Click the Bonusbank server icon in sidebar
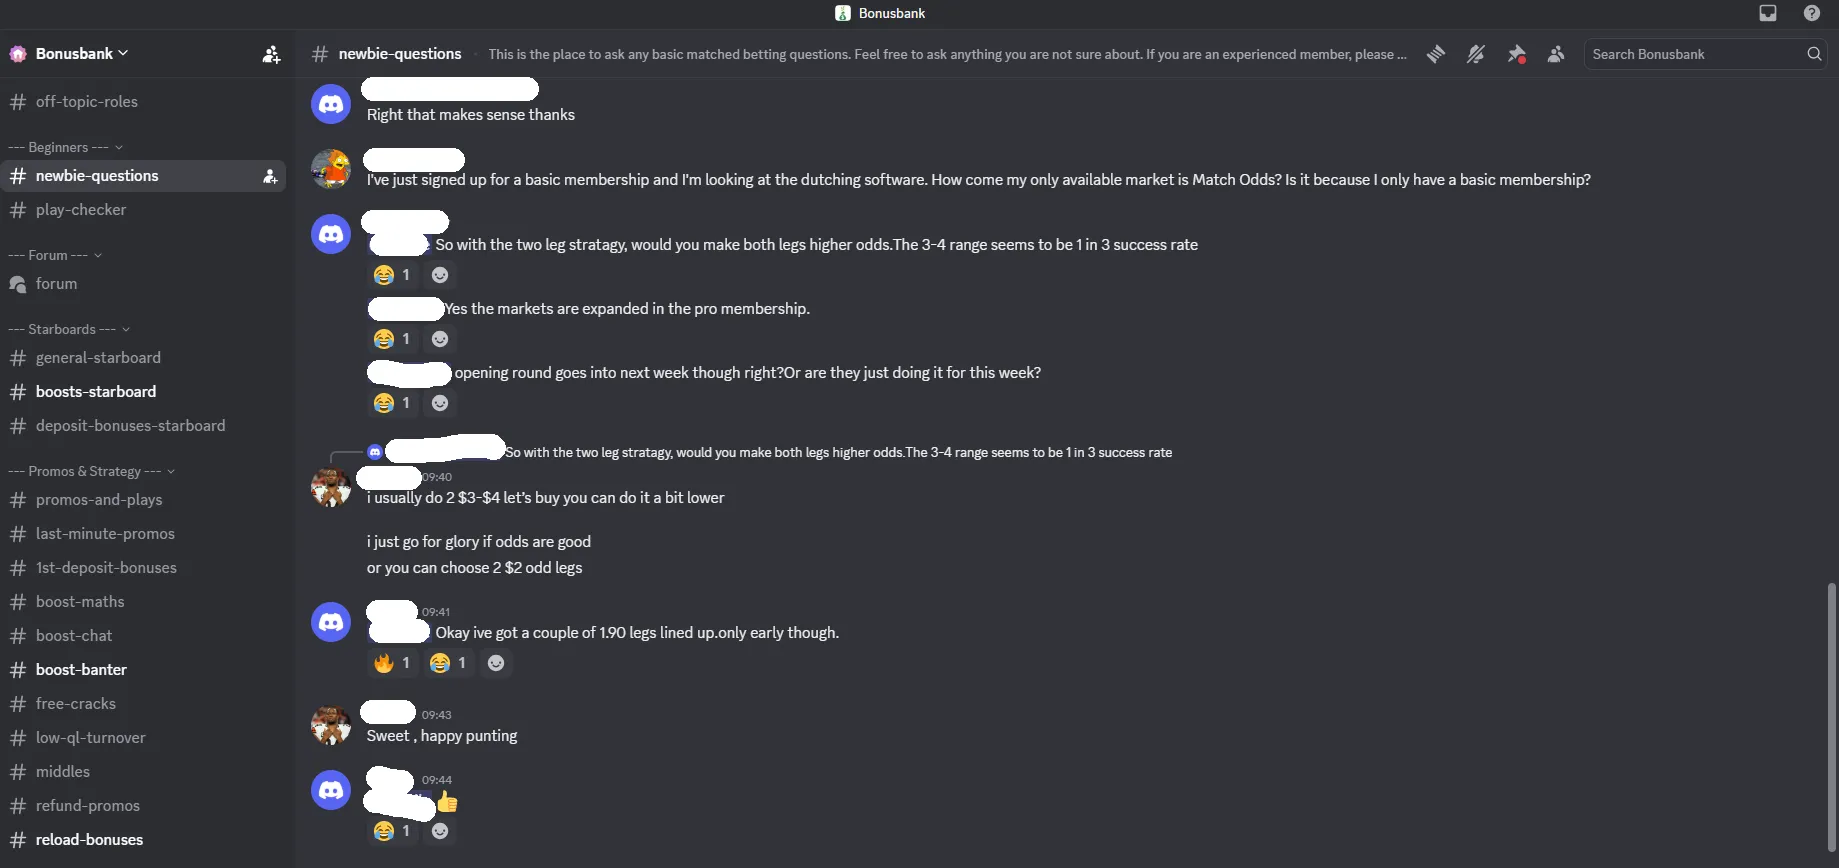This screenshot has height=868, width=1839. click(17, 53)
